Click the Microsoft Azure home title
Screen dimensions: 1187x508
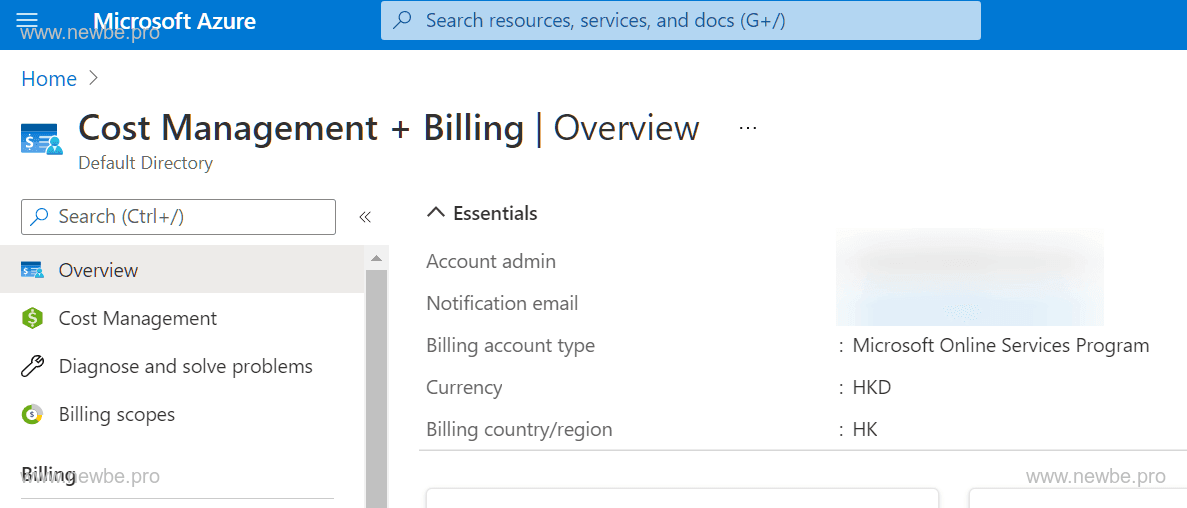(x=174, y=21)
